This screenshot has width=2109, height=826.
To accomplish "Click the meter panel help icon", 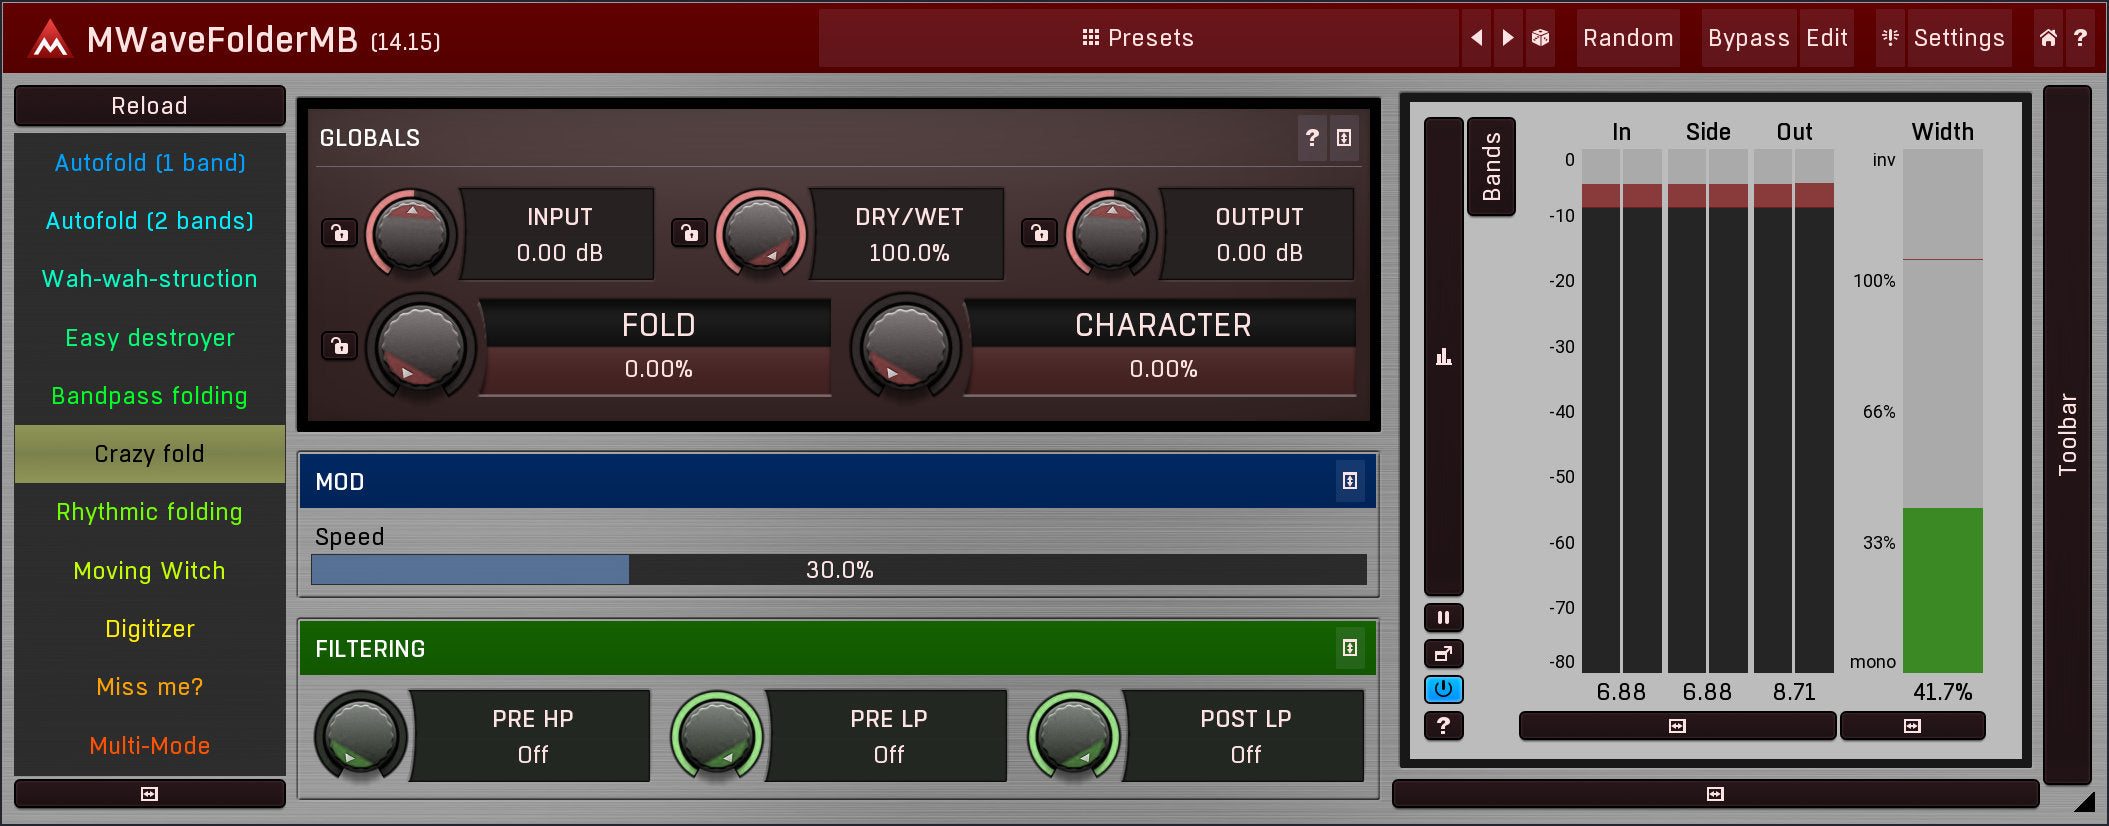I will (1443, 726).
